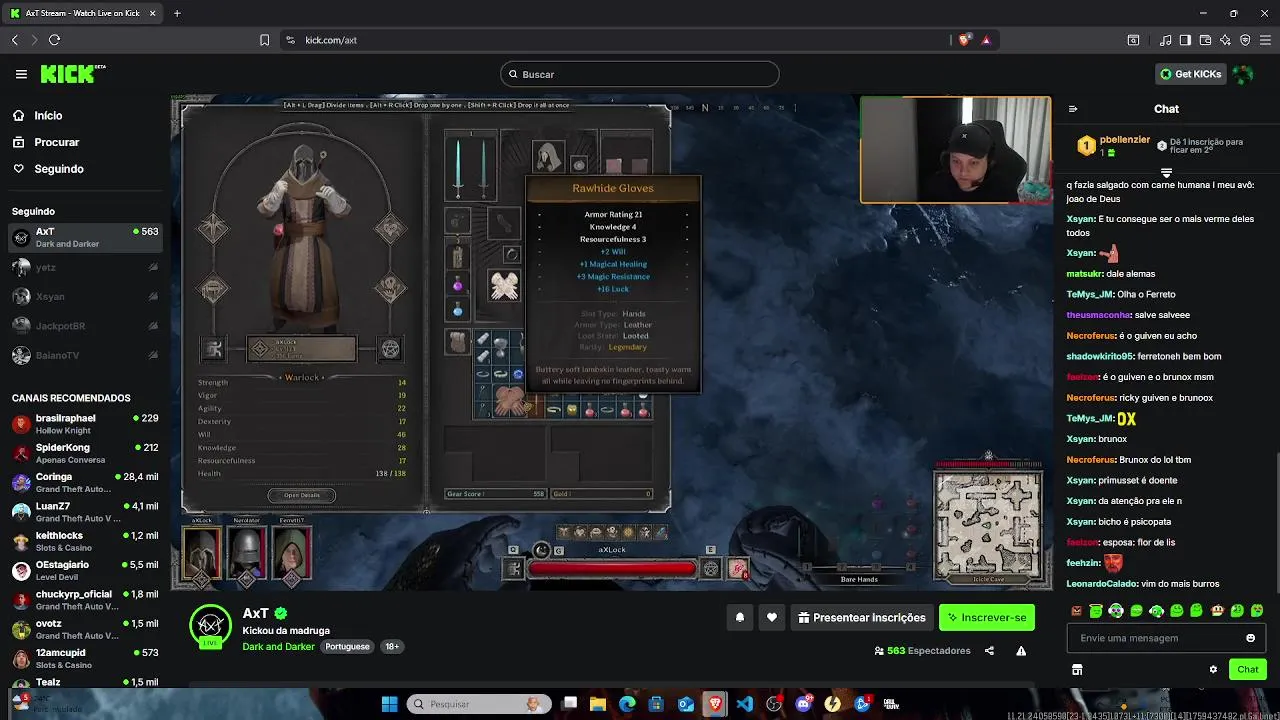Open the user profile avatar menu
1280x720 pixels.
click(x=1243, y=74)
